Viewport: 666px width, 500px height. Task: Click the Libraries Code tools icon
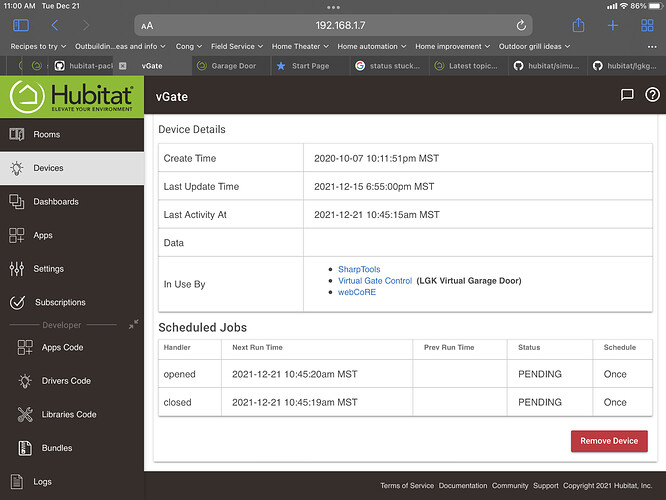pyautogui.click(x=25, y=414)
